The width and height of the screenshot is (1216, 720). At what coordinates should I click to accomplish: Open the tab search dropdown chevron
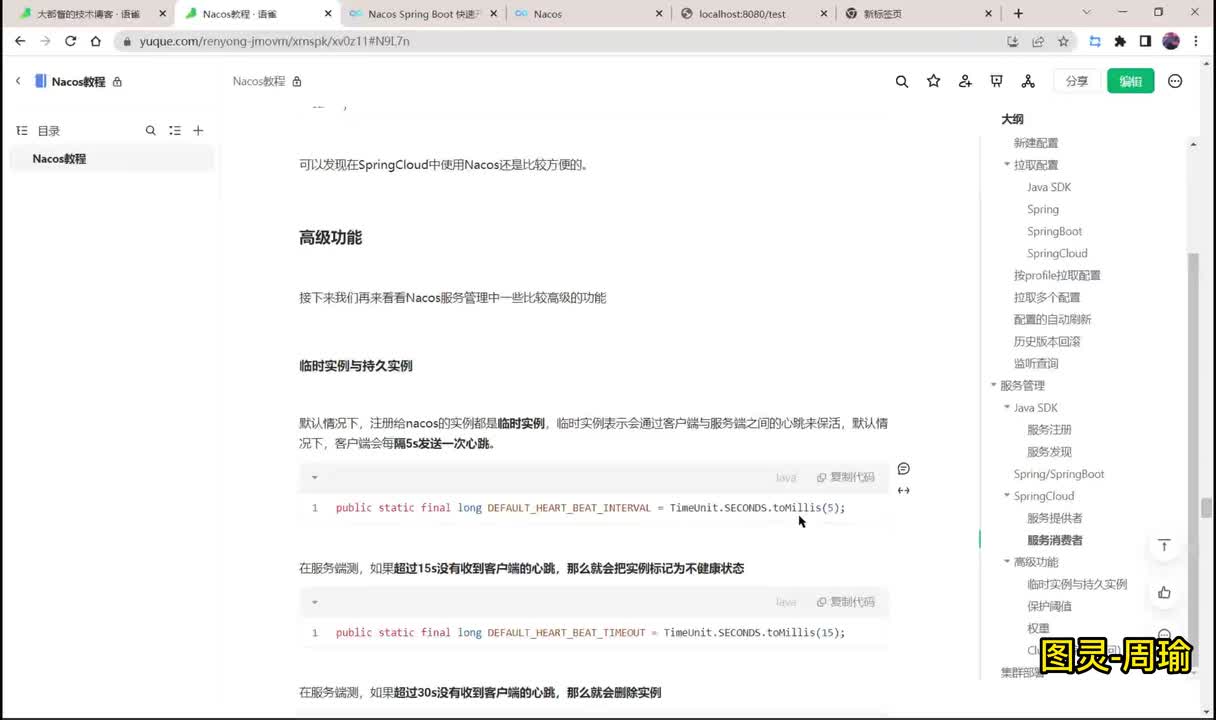(x=1087, y=13)
